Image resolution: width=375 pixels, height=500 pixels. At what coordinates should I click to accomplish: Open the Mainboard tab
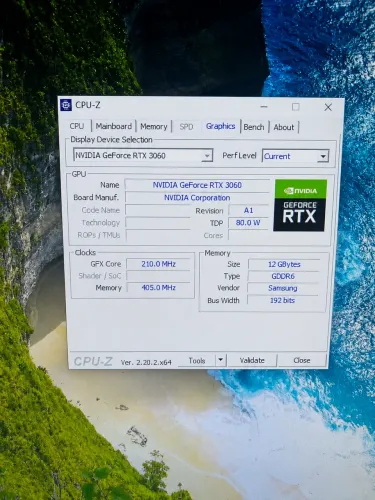114,126
